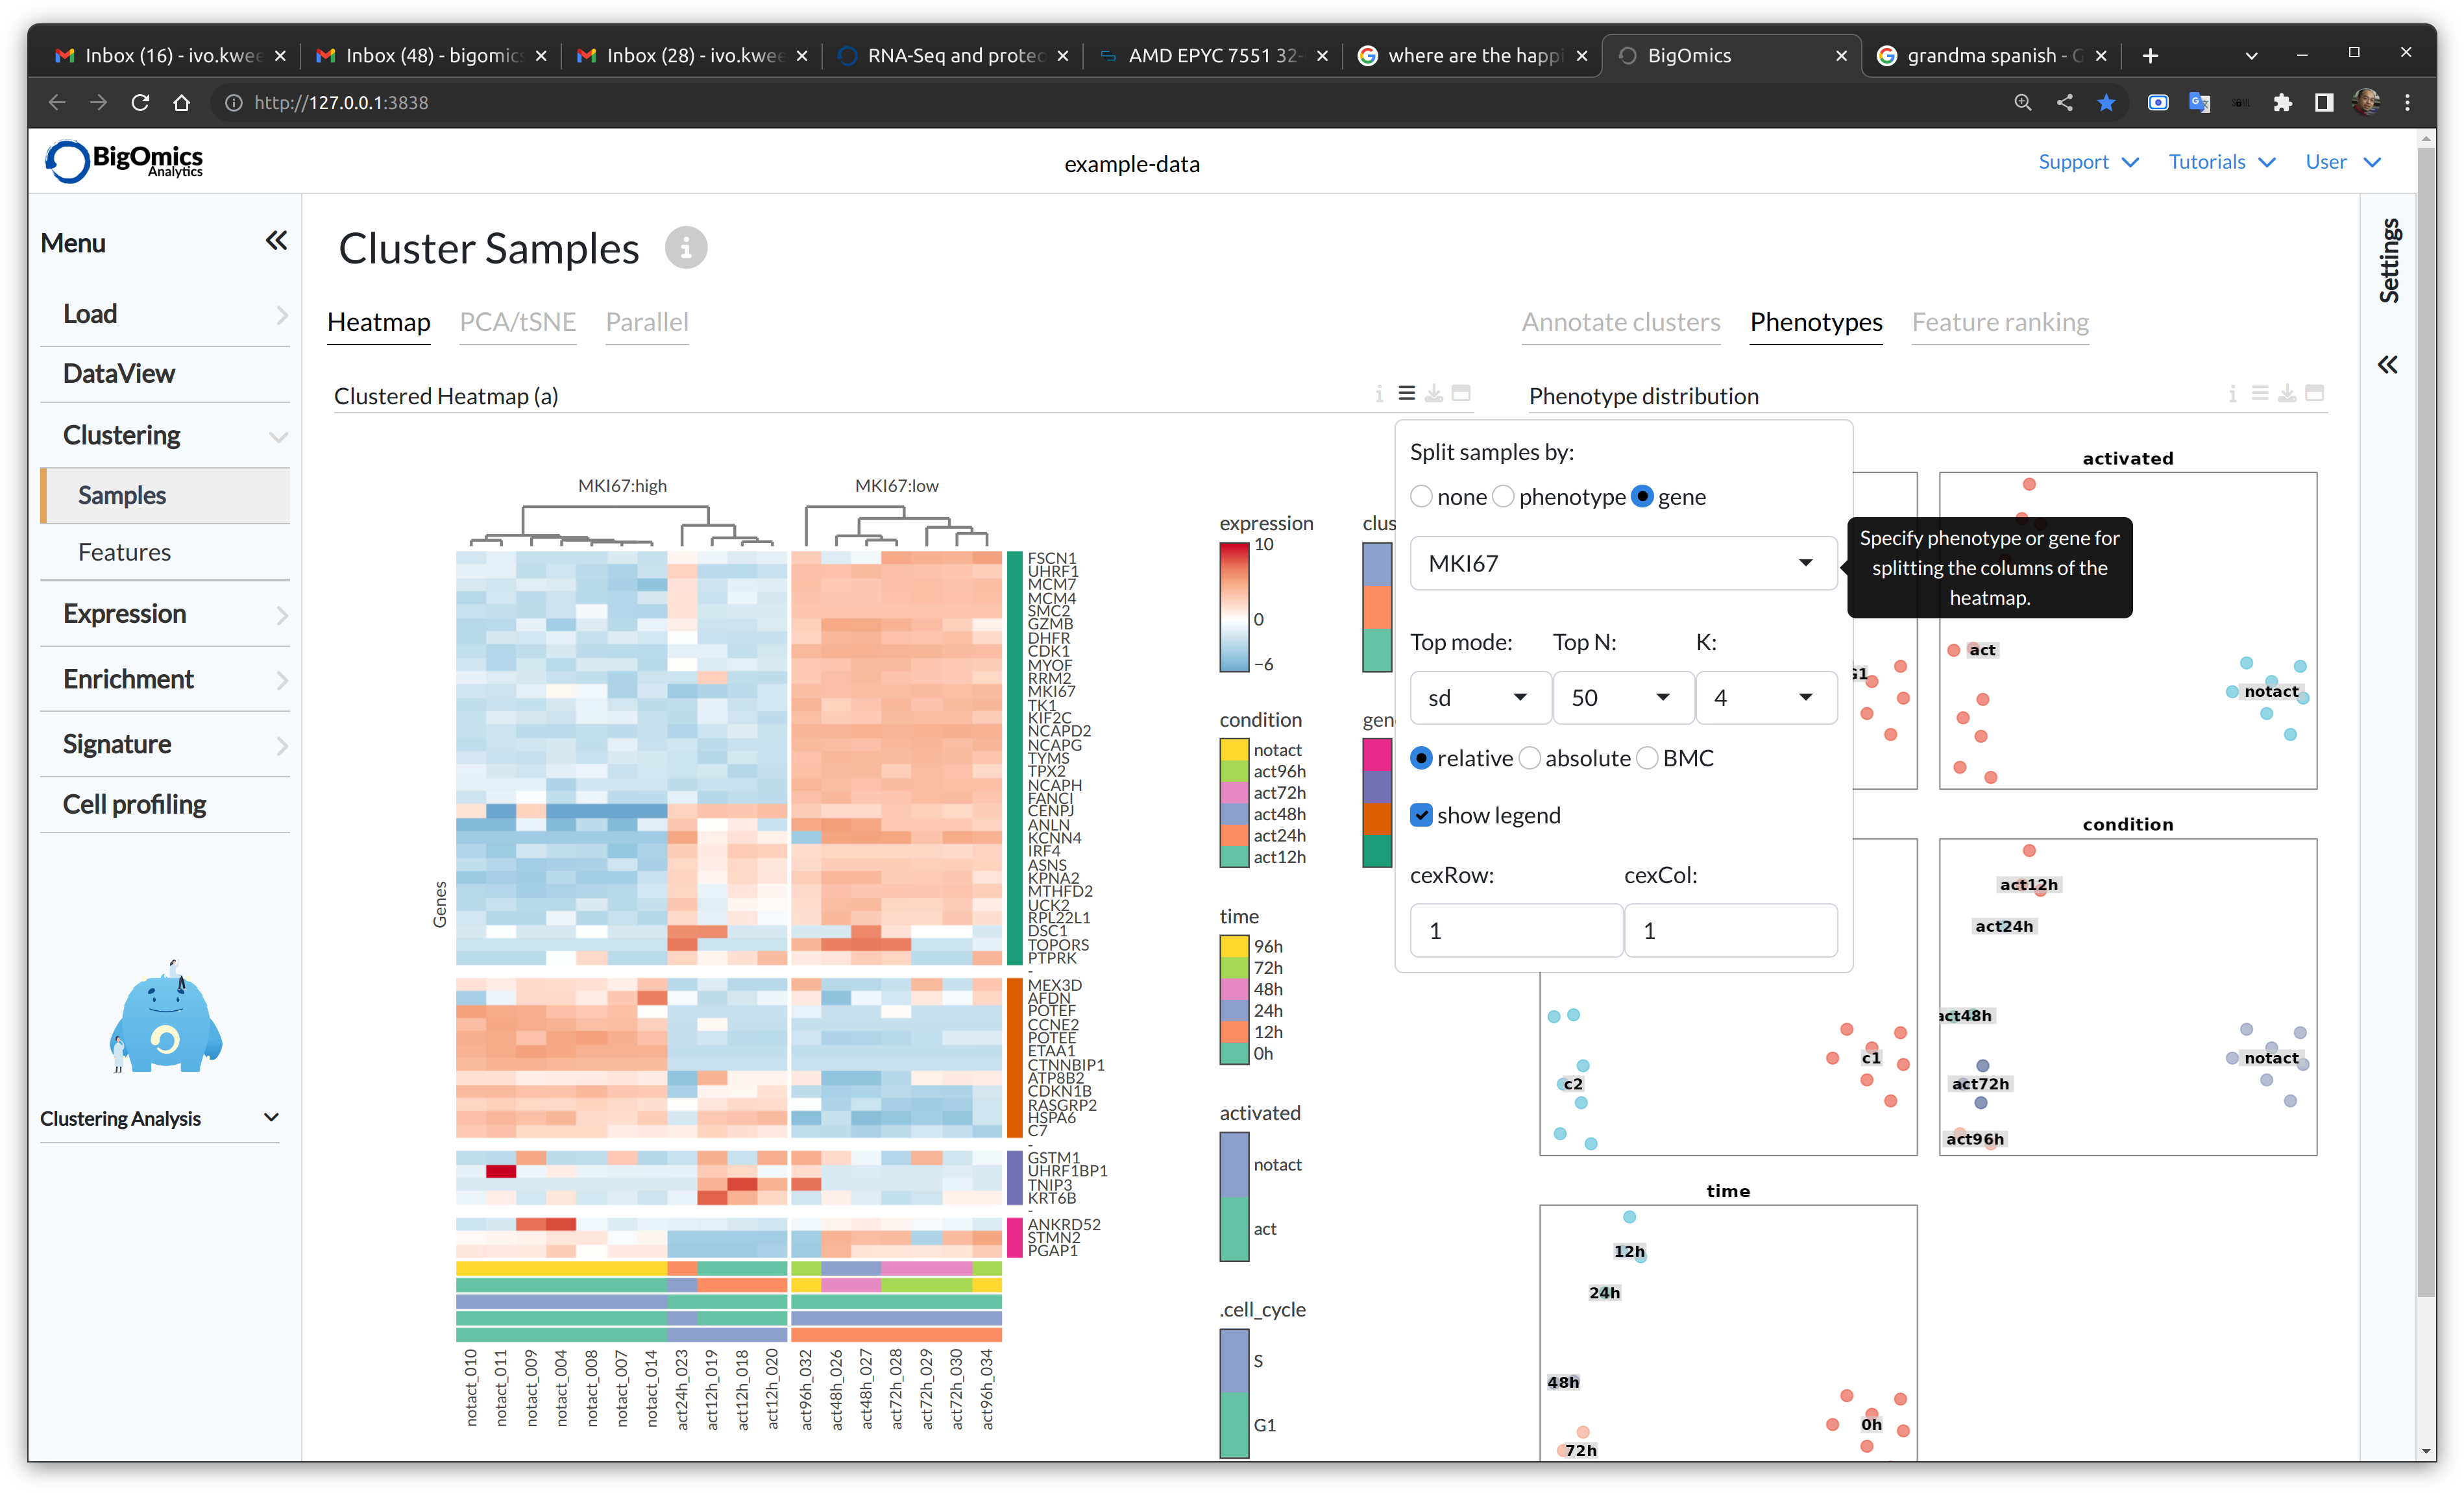Show info for Phenotype distribution panel
This screenshot has height=1493, width=2464.
pyautogui.click(x=2232, y=393)
